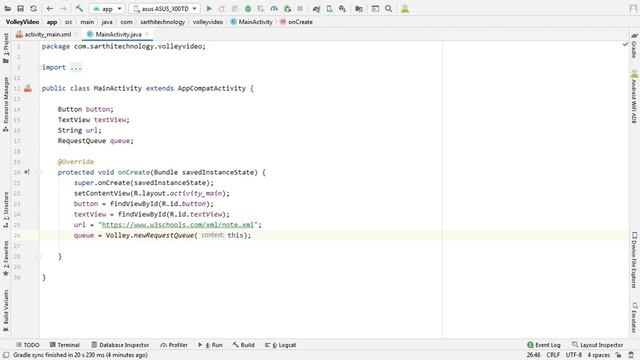Open the Logcat tool window
The height and width of the screenshot is (360, 640).
click(280, 345)
